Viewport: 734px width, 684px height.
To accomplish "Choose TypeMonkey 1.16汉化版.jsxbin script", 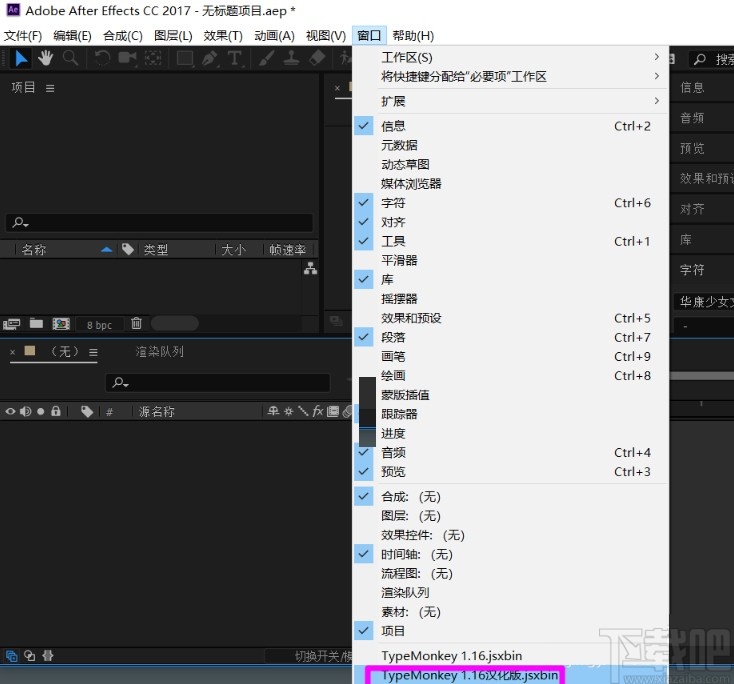I will [x=469, y=675].
